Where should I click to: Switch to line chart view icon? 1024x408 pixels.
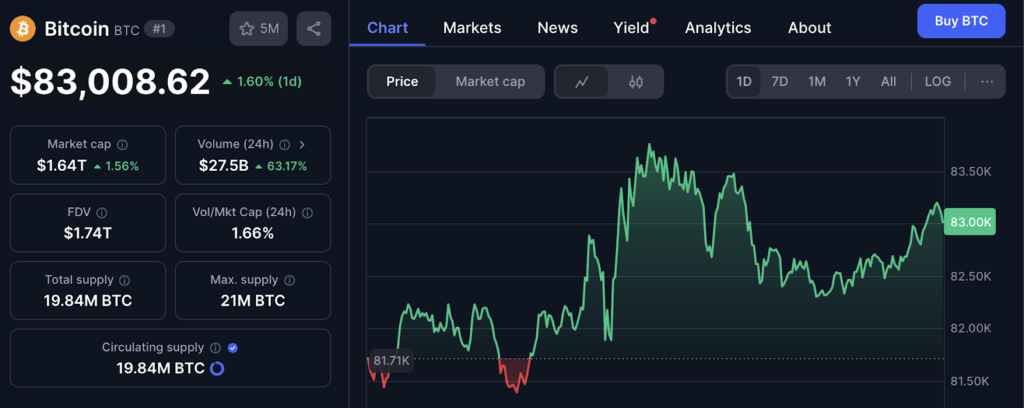point(582,82)
